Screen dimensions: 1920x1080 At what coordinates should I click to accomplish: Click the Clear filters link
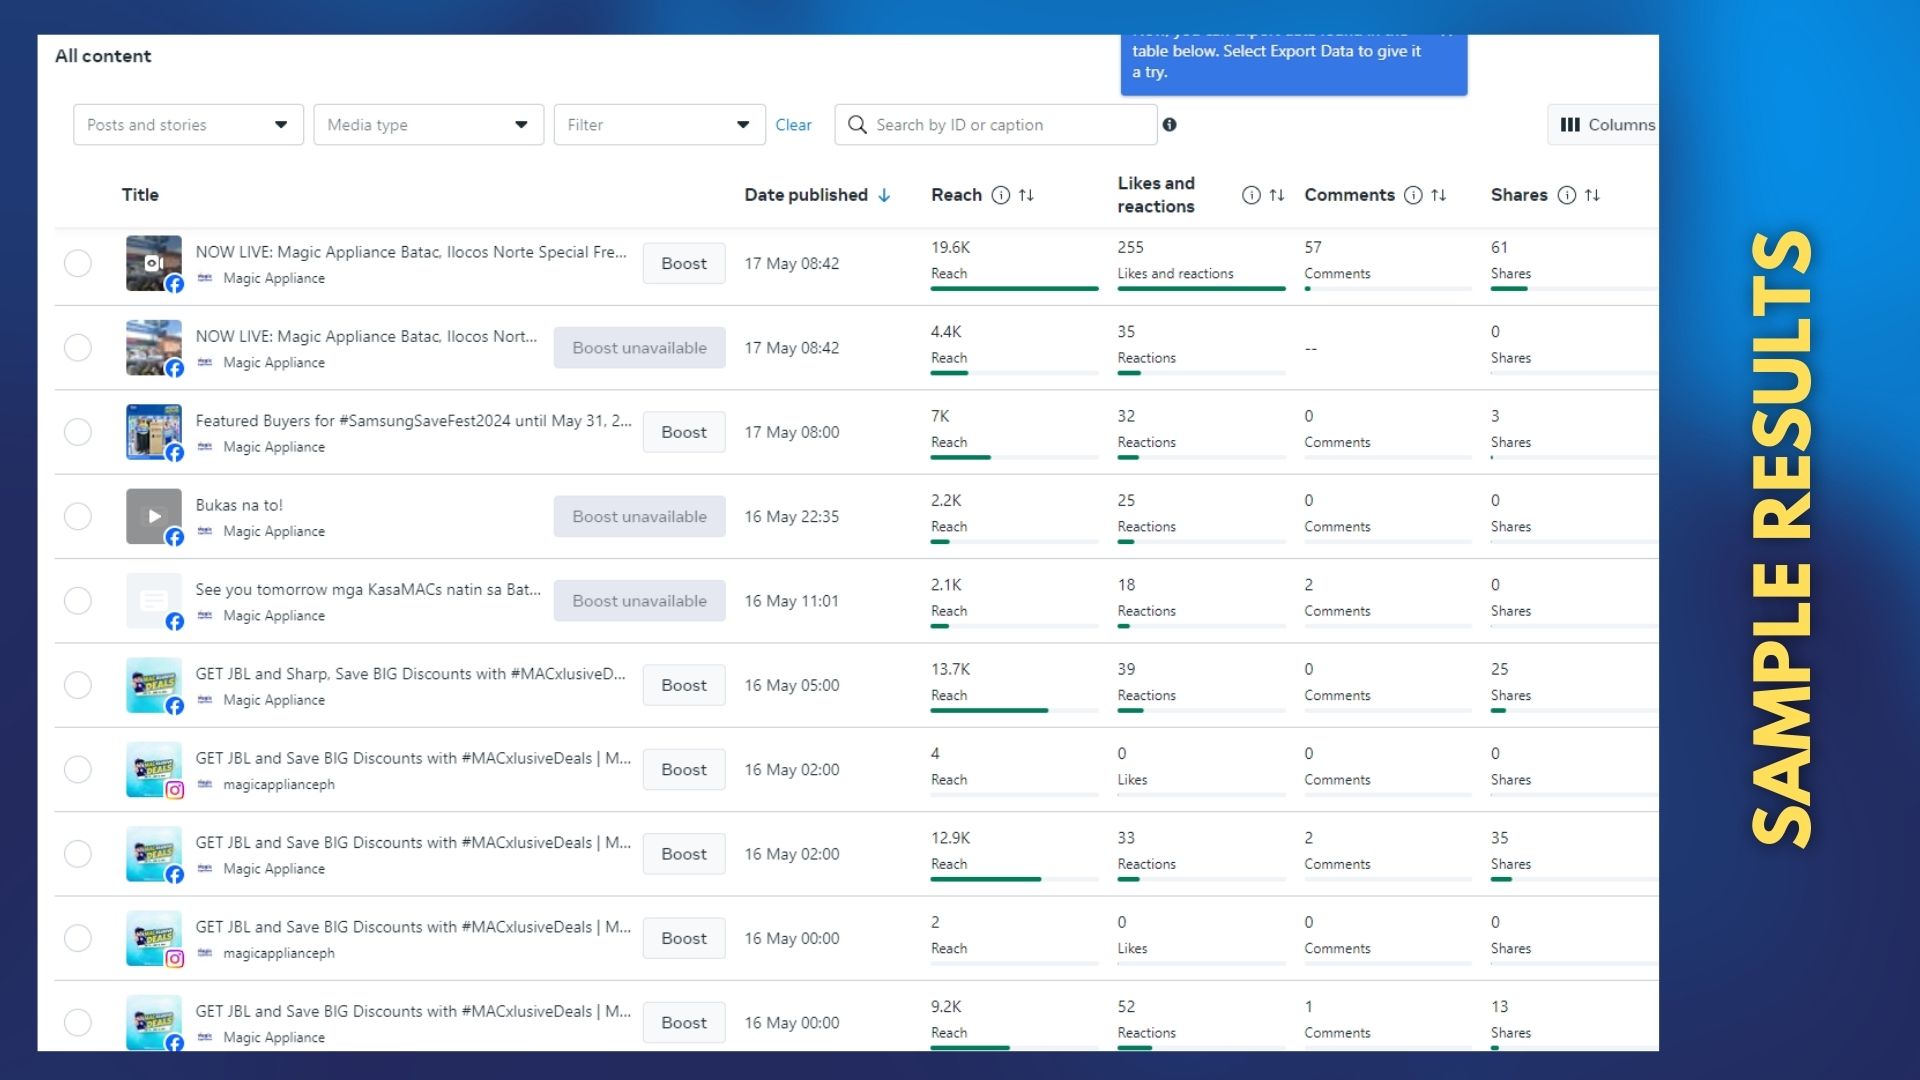tap(793, 125)
